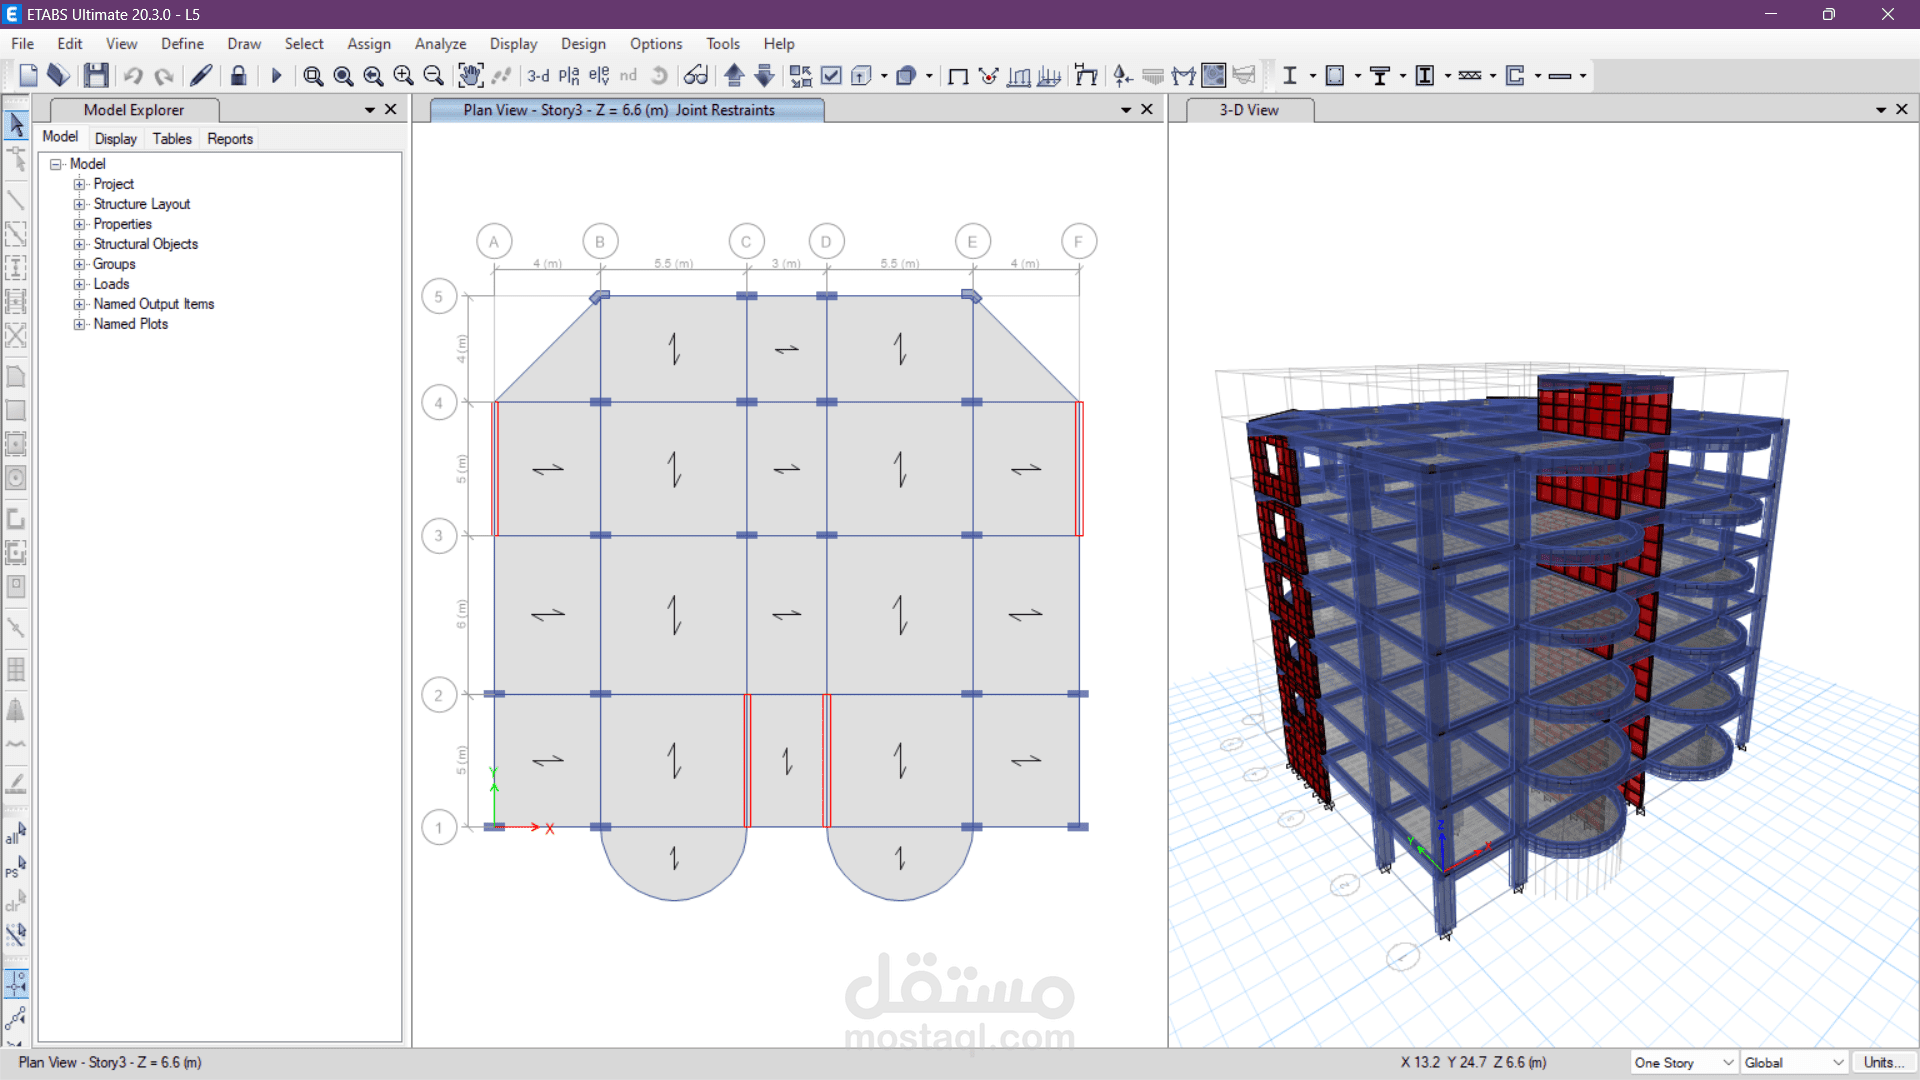Select Groups tree label

click(114, 264)
